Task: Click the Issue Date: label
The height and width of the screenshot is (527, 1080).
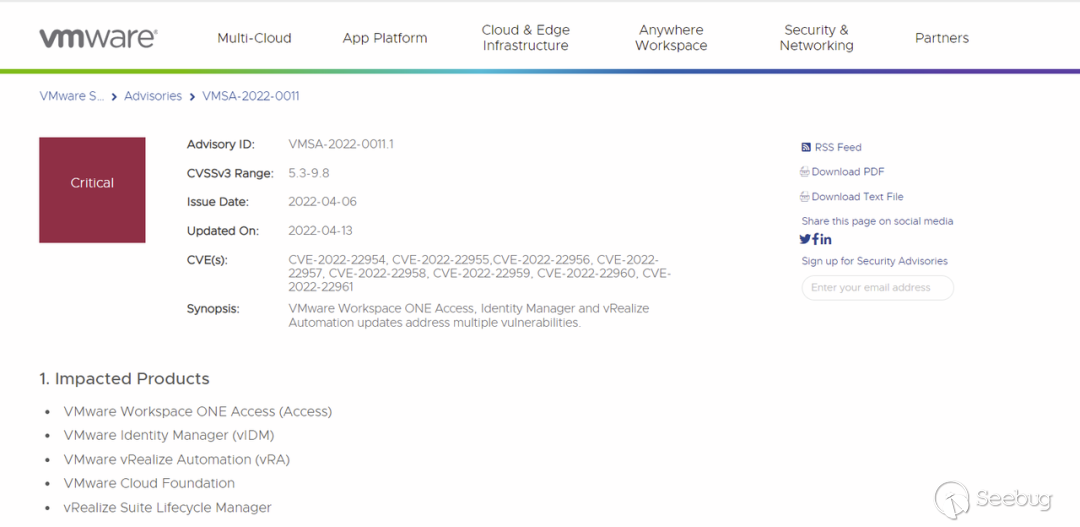Action: click(218, 202)
